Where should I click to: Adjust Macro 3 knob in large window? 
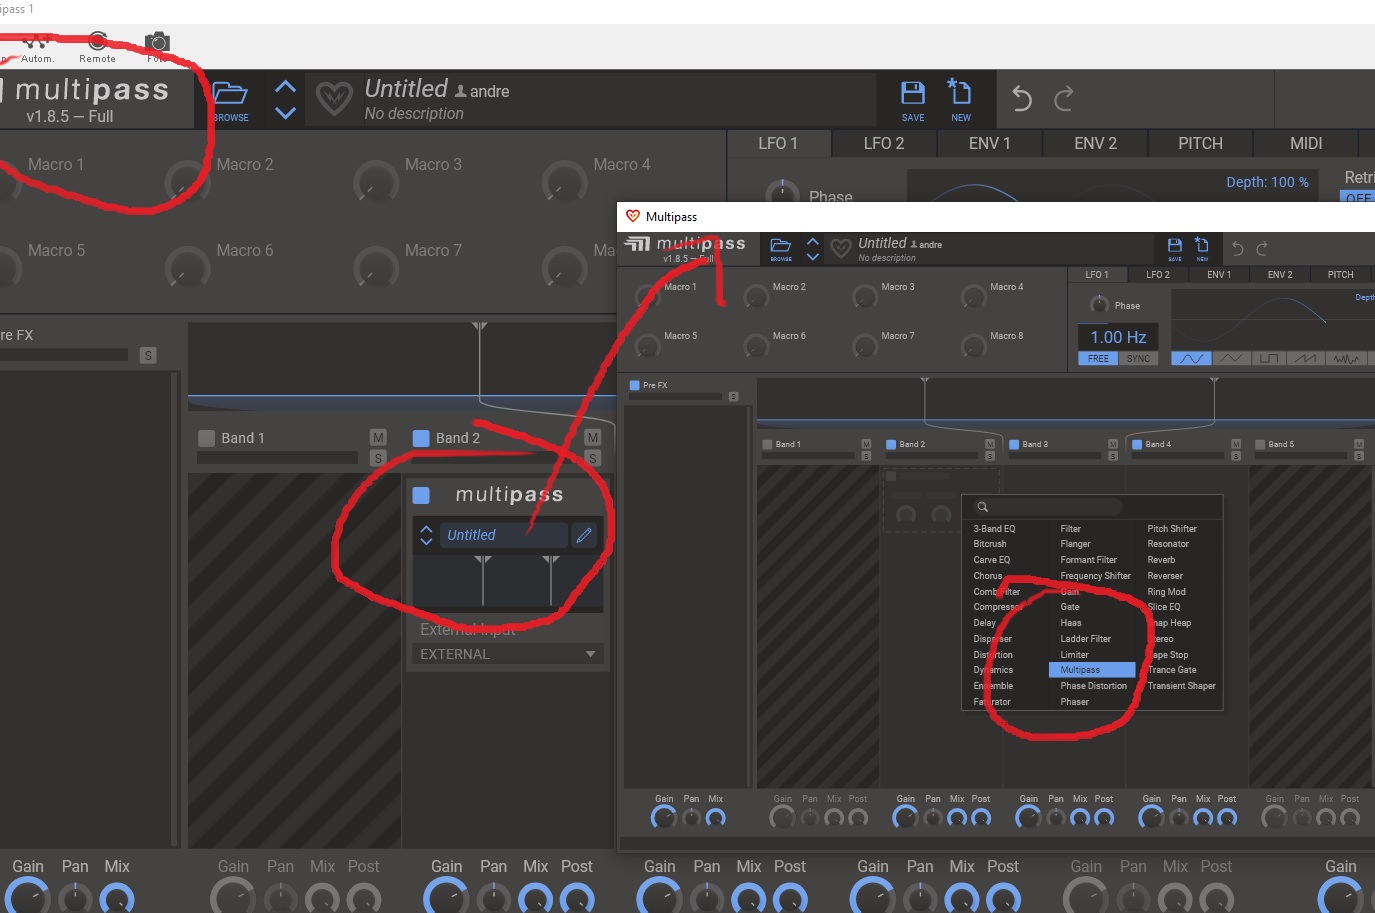pos(376,183)
